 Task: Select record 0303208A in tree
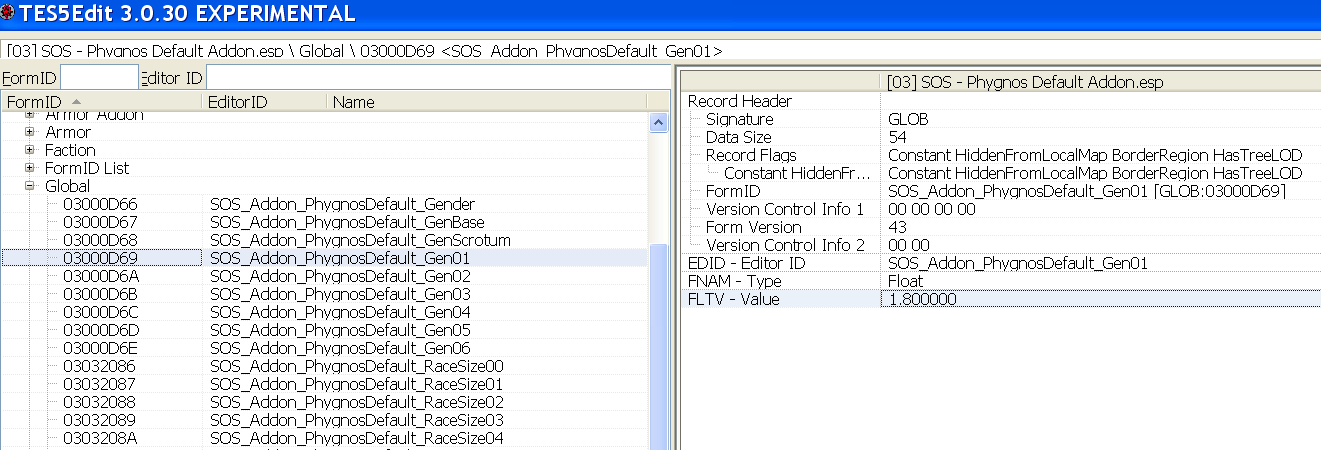tap(101, 438)
